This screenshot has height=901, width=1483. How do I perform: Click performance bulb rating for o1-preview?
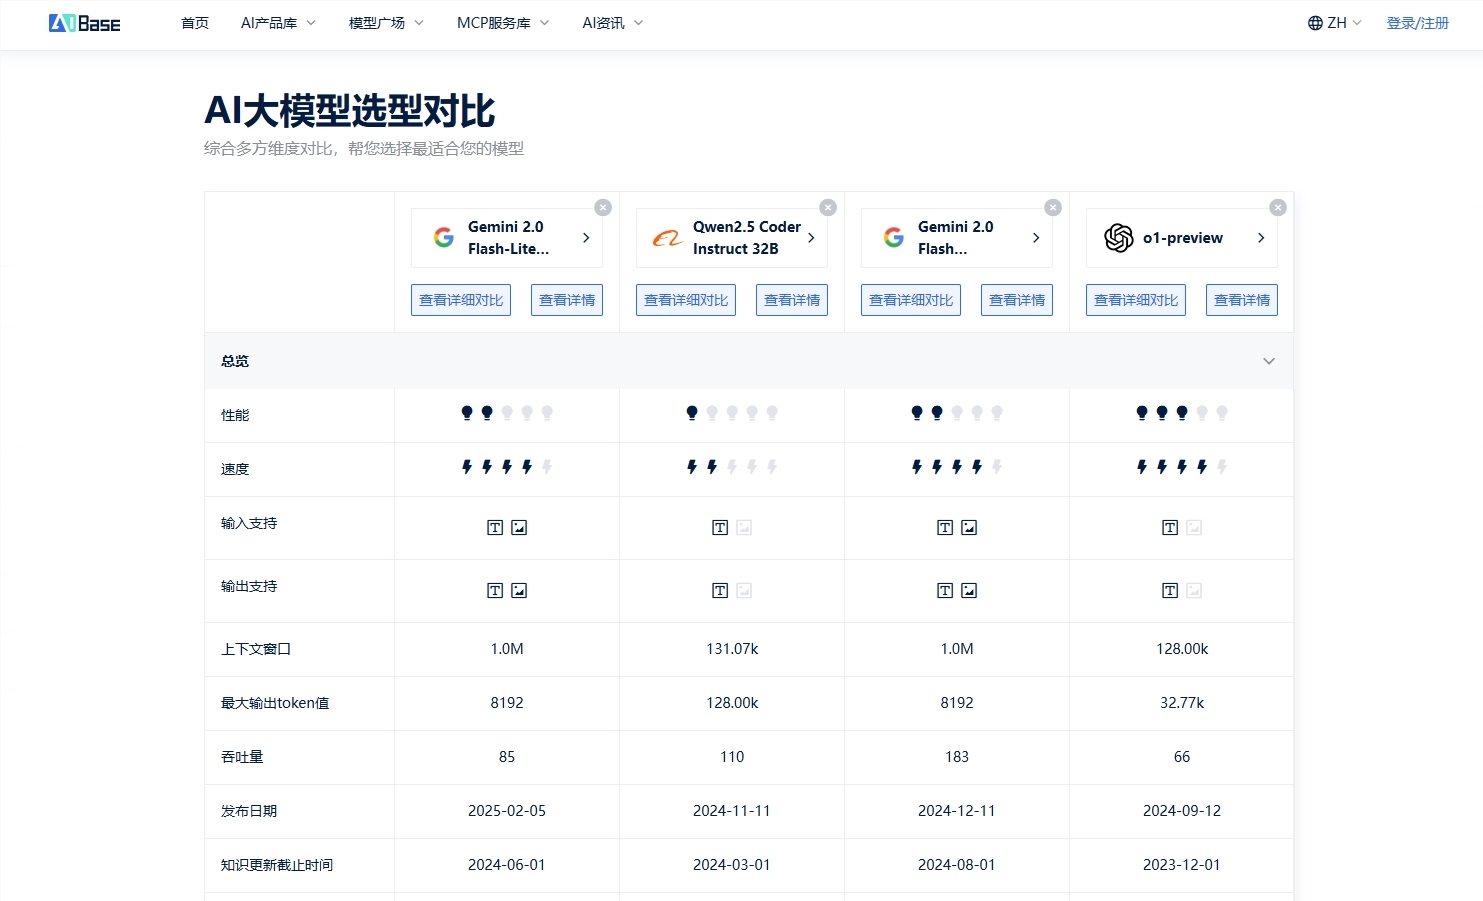click(1182, 413)
